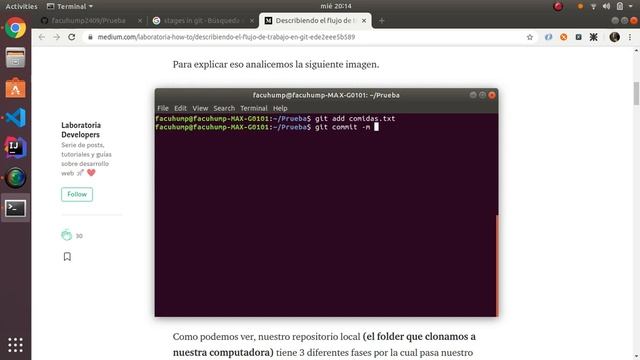Open Terminal menu in terminal image
Image resolution: width=640 pixels, height=360 pixels.
tap(254, 108)
